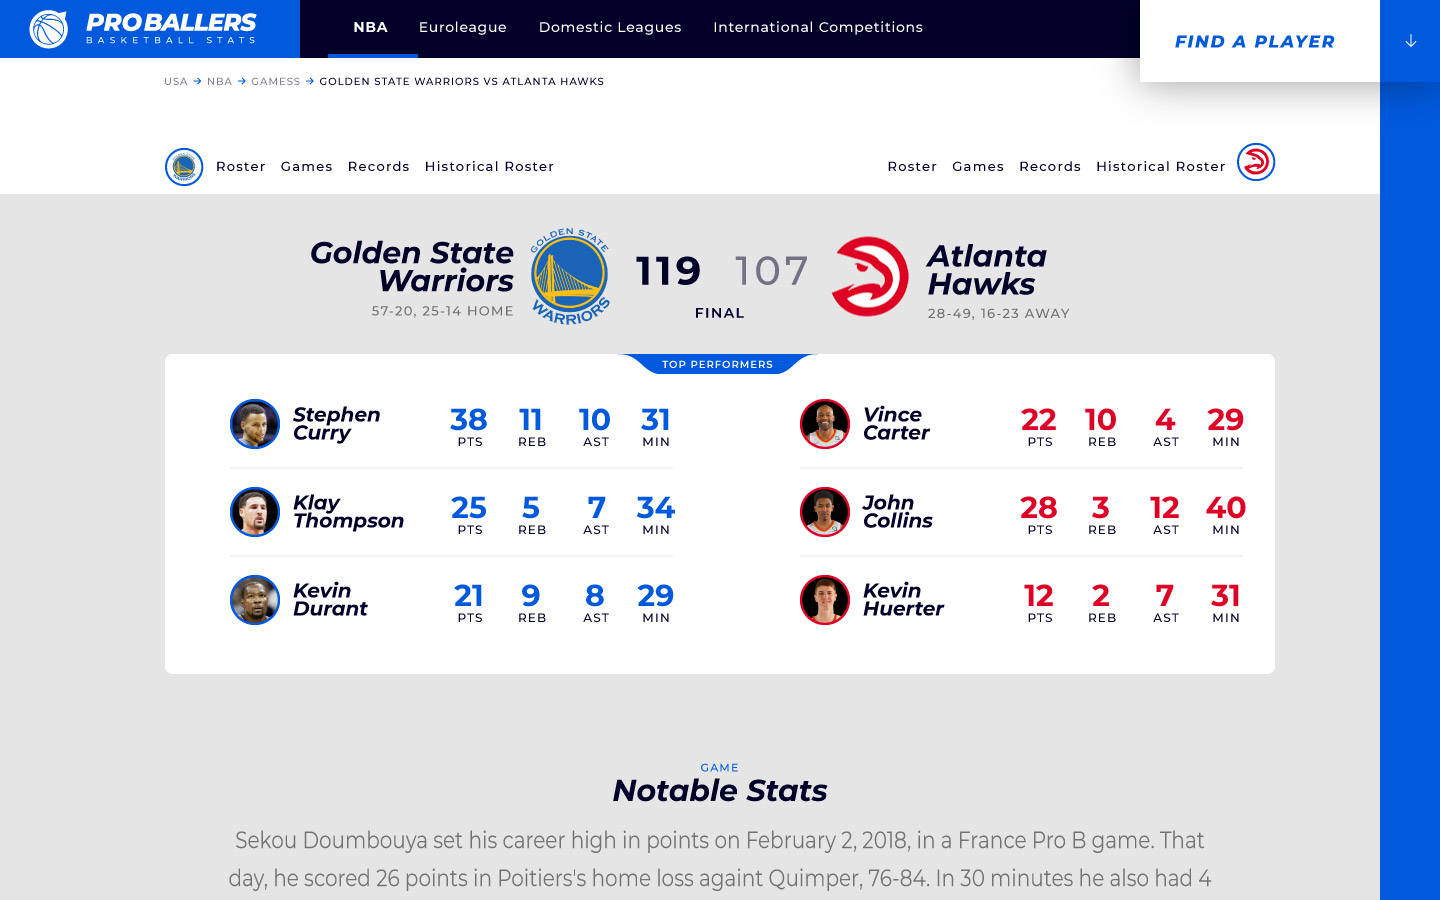This screenshot has width=1440, height=900.
Task: Click the Top Performers label tab
Action: [x=717, y=364]
